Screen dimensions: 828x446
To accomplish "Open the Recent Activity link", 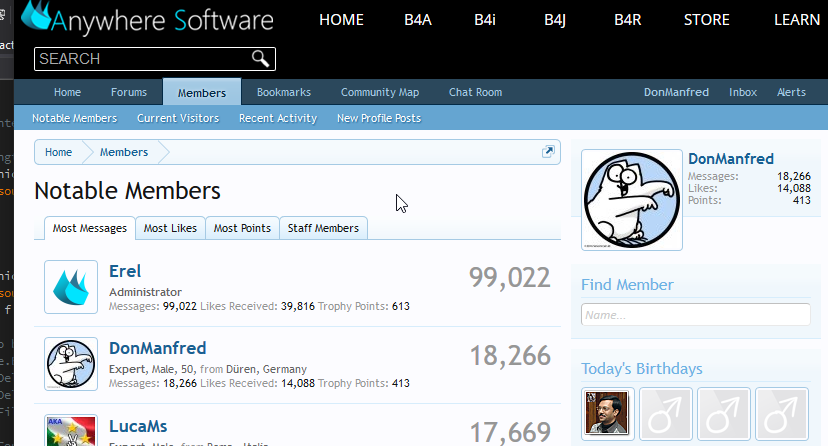I will point(277,118).
